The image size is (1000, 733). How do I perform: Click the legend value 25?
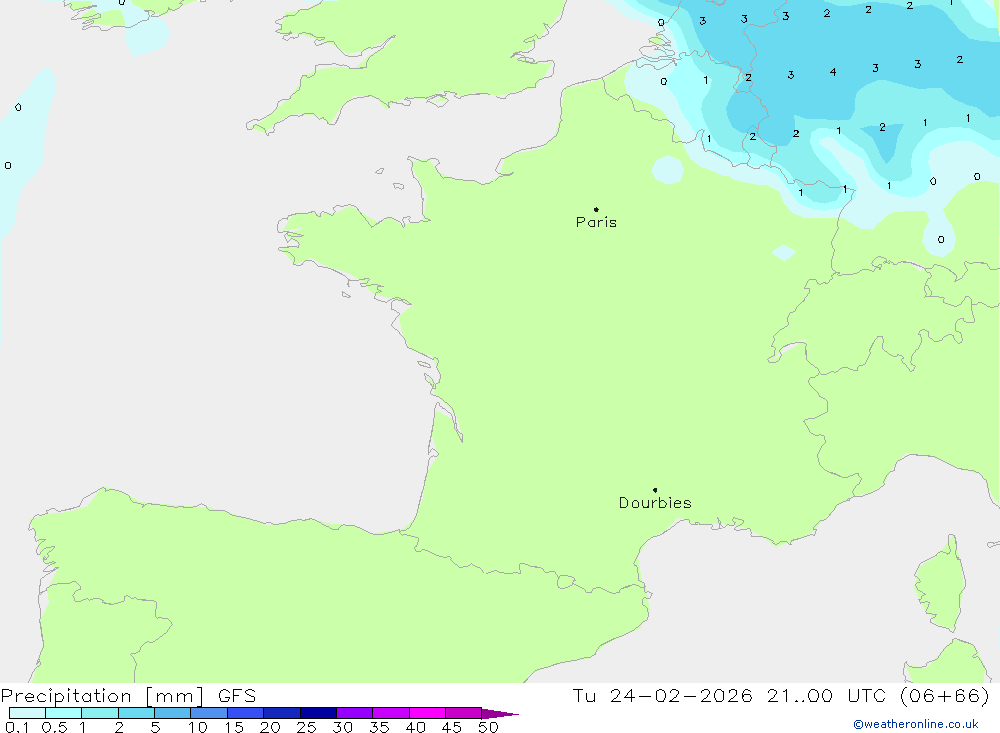click(307, 727)
